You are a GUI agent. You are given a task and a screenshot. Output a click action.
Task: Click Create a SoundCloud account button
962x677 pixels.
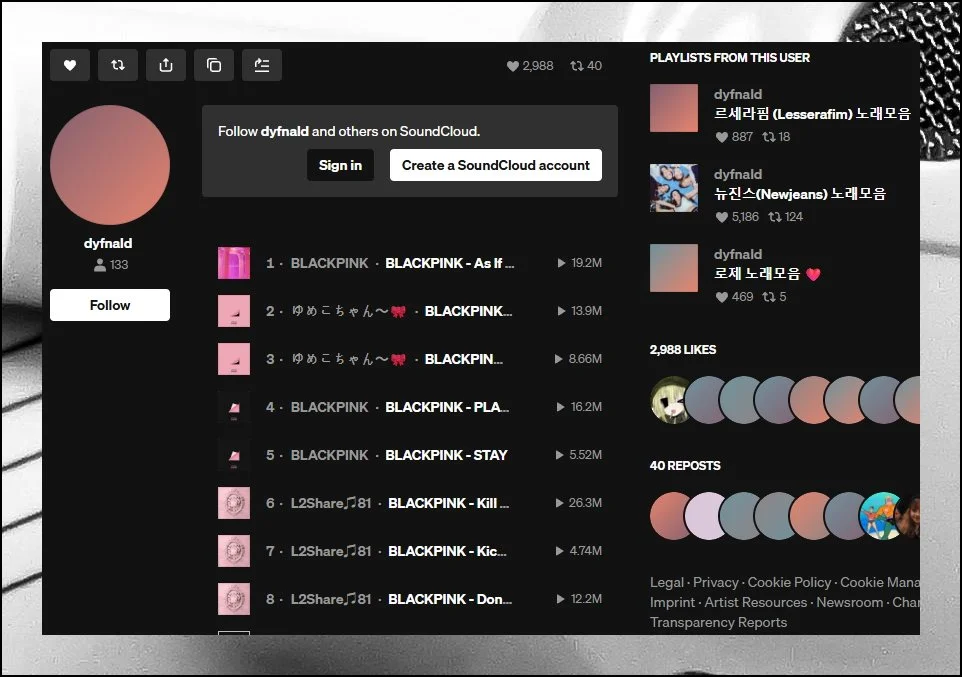pyautogui.click(x=496, y=165)
